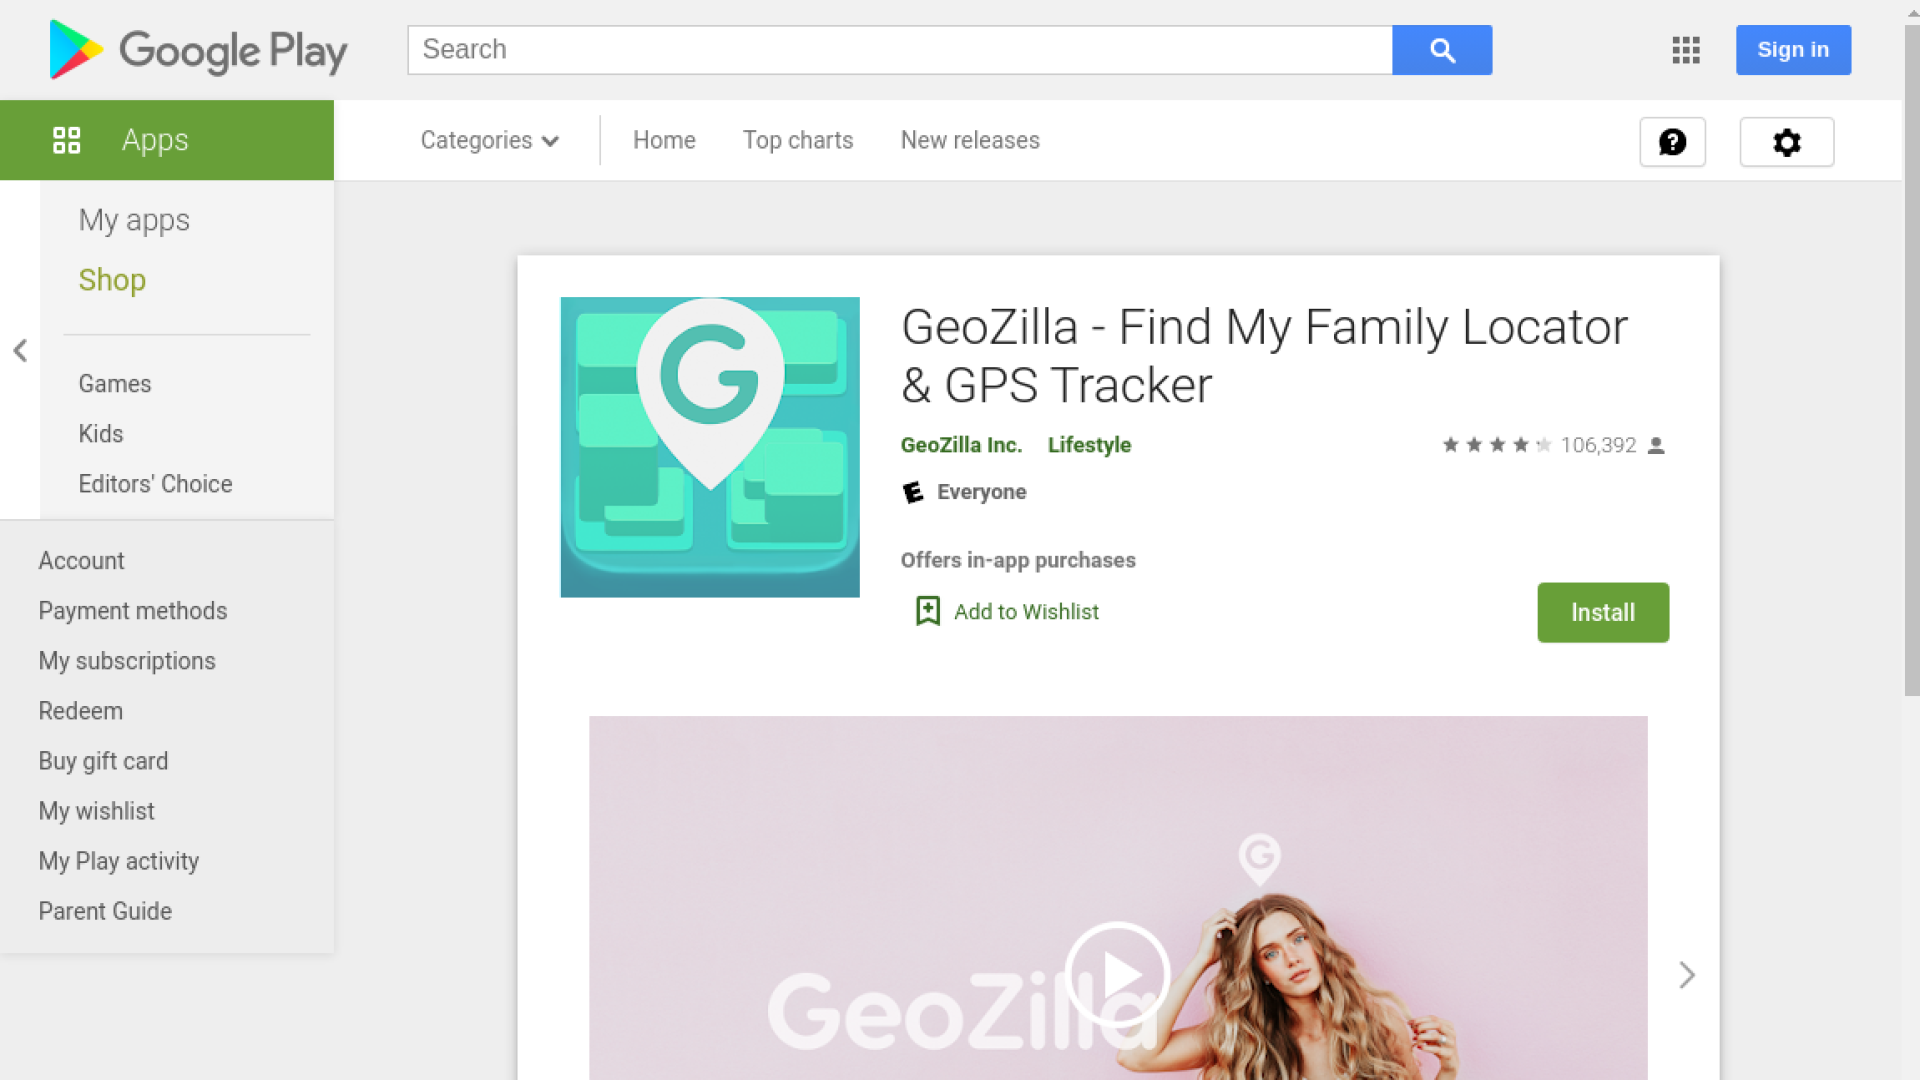
Task: Open the help question mark icon
Action: pyautogui.click(x=1672, y=142)
